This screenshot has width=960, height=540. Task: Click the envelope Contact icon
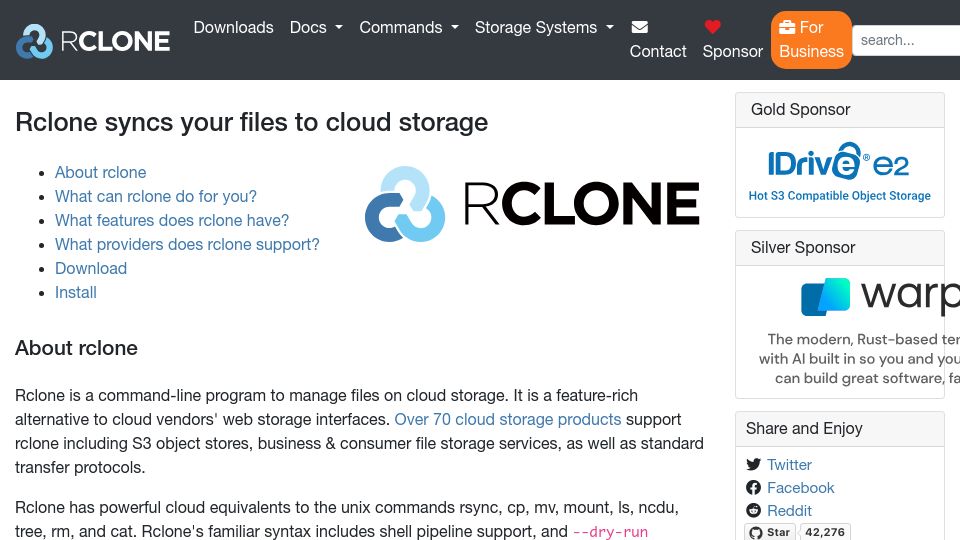[640, 27]
